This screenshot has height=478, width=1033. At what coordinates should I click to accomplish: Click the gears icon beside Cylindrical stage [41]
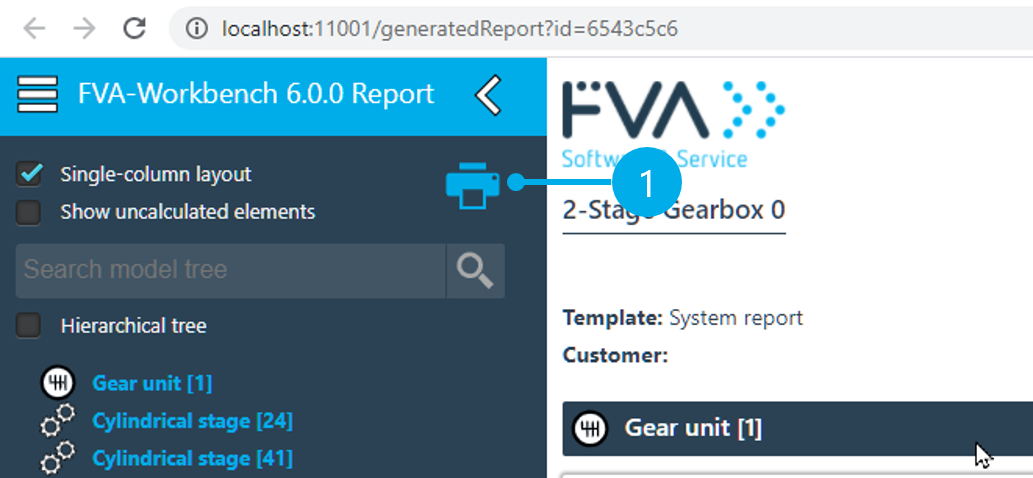[58, 458]
